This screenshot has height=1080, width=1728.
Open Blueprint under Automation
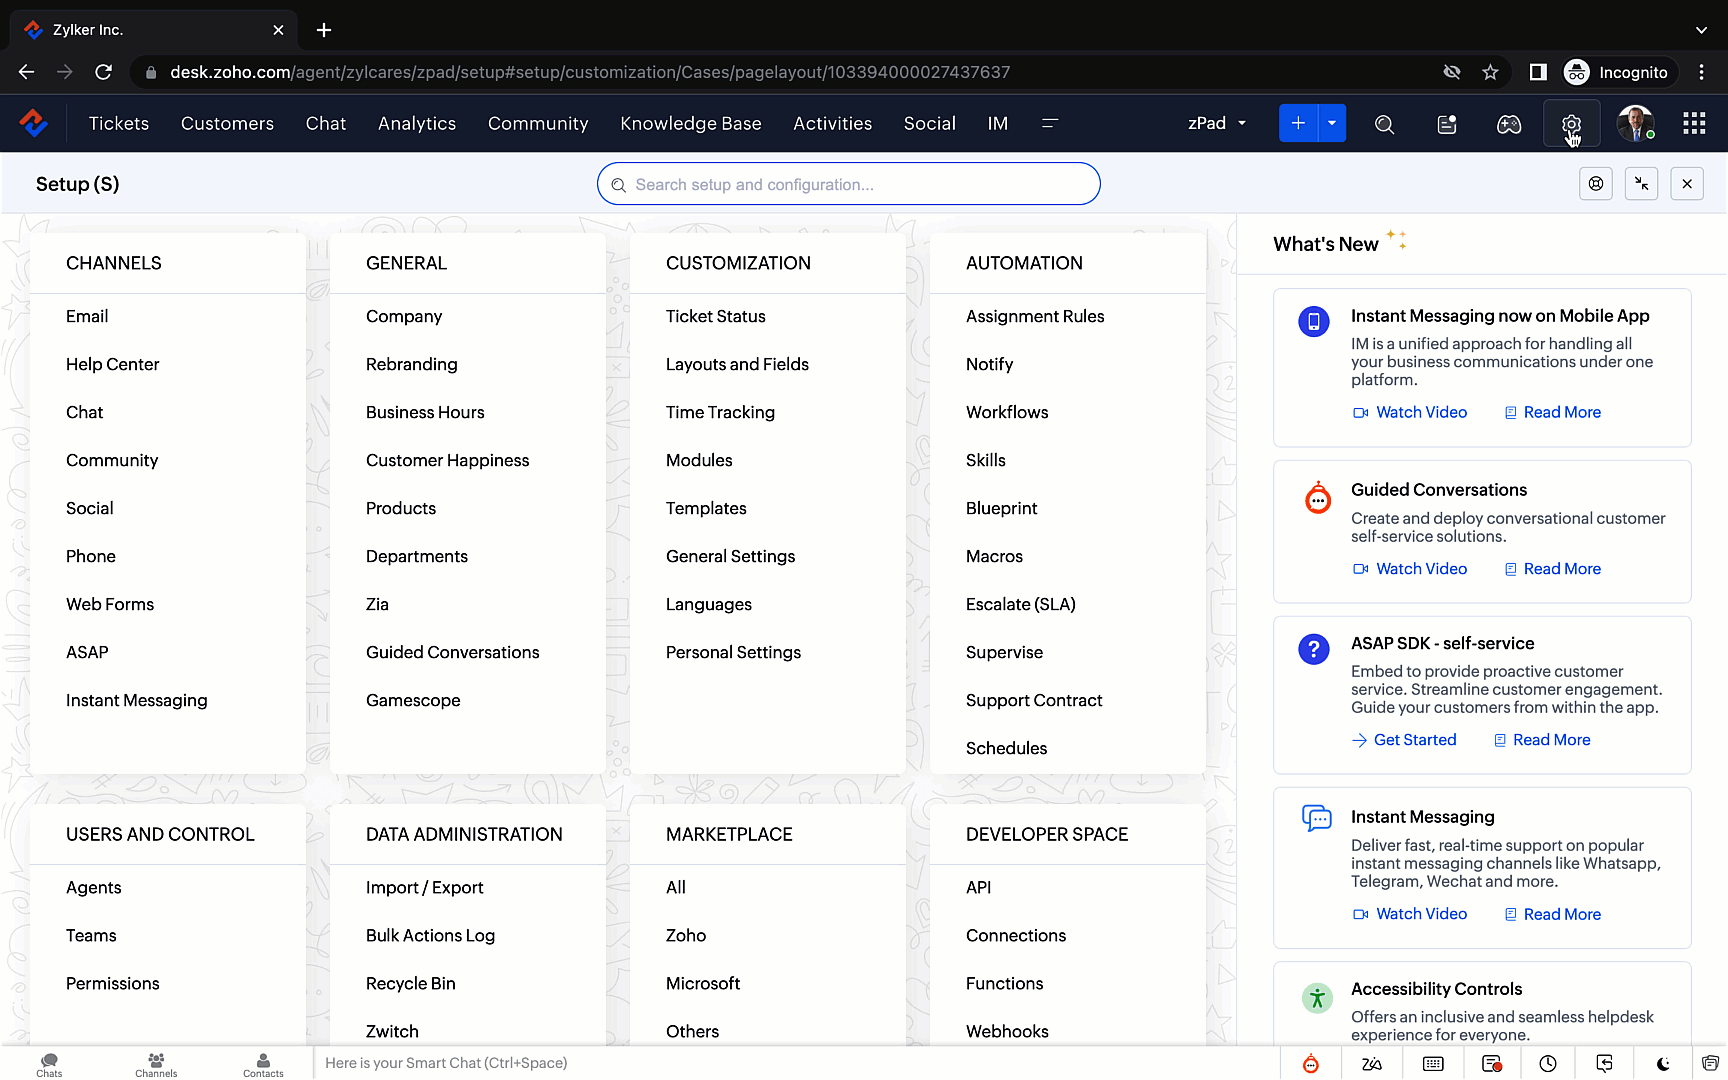point(1001,508)
